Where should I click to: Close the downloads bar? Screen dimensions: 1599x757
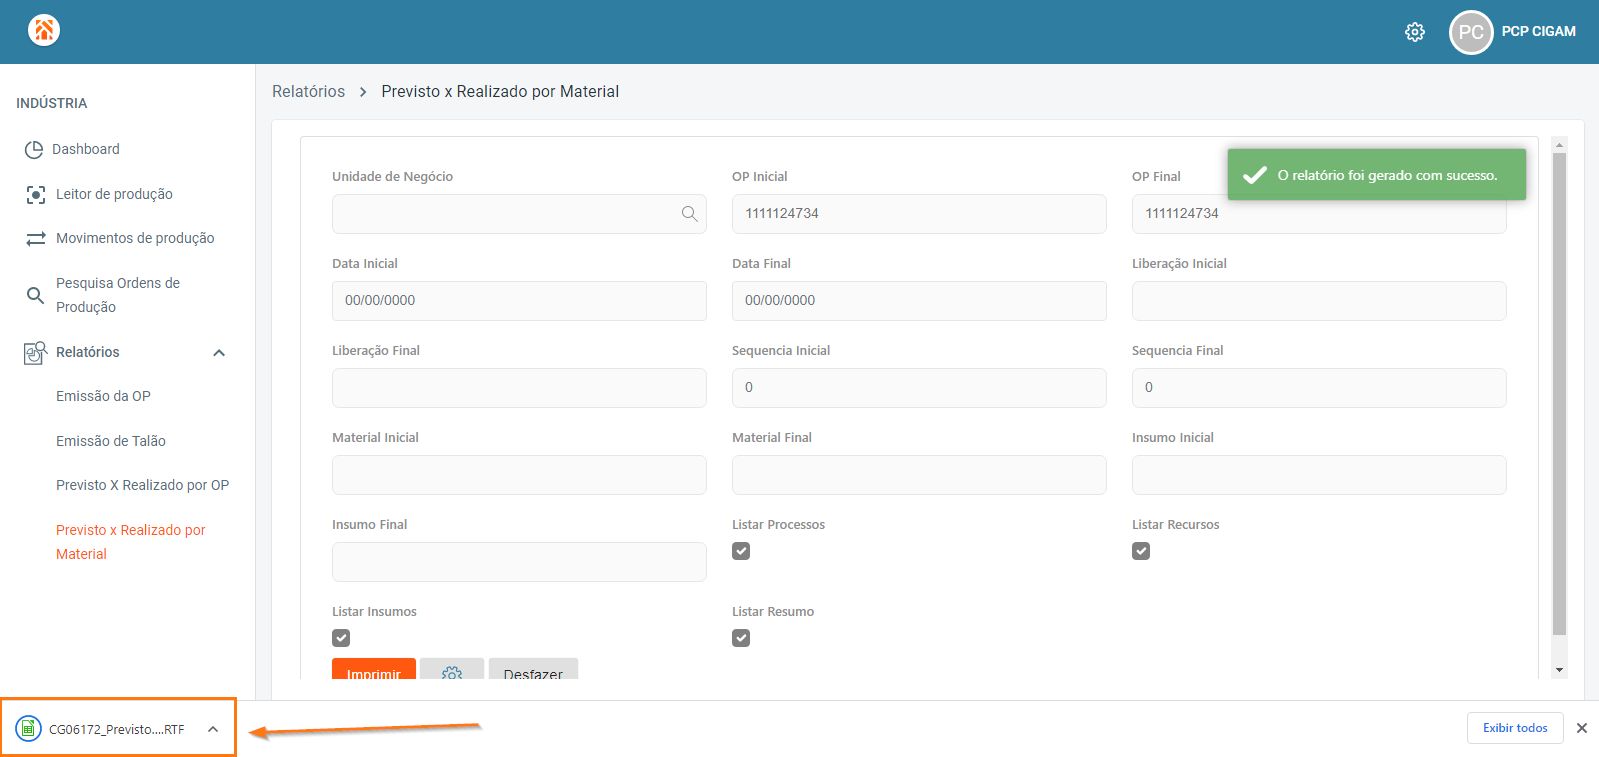click(1582, 728)
